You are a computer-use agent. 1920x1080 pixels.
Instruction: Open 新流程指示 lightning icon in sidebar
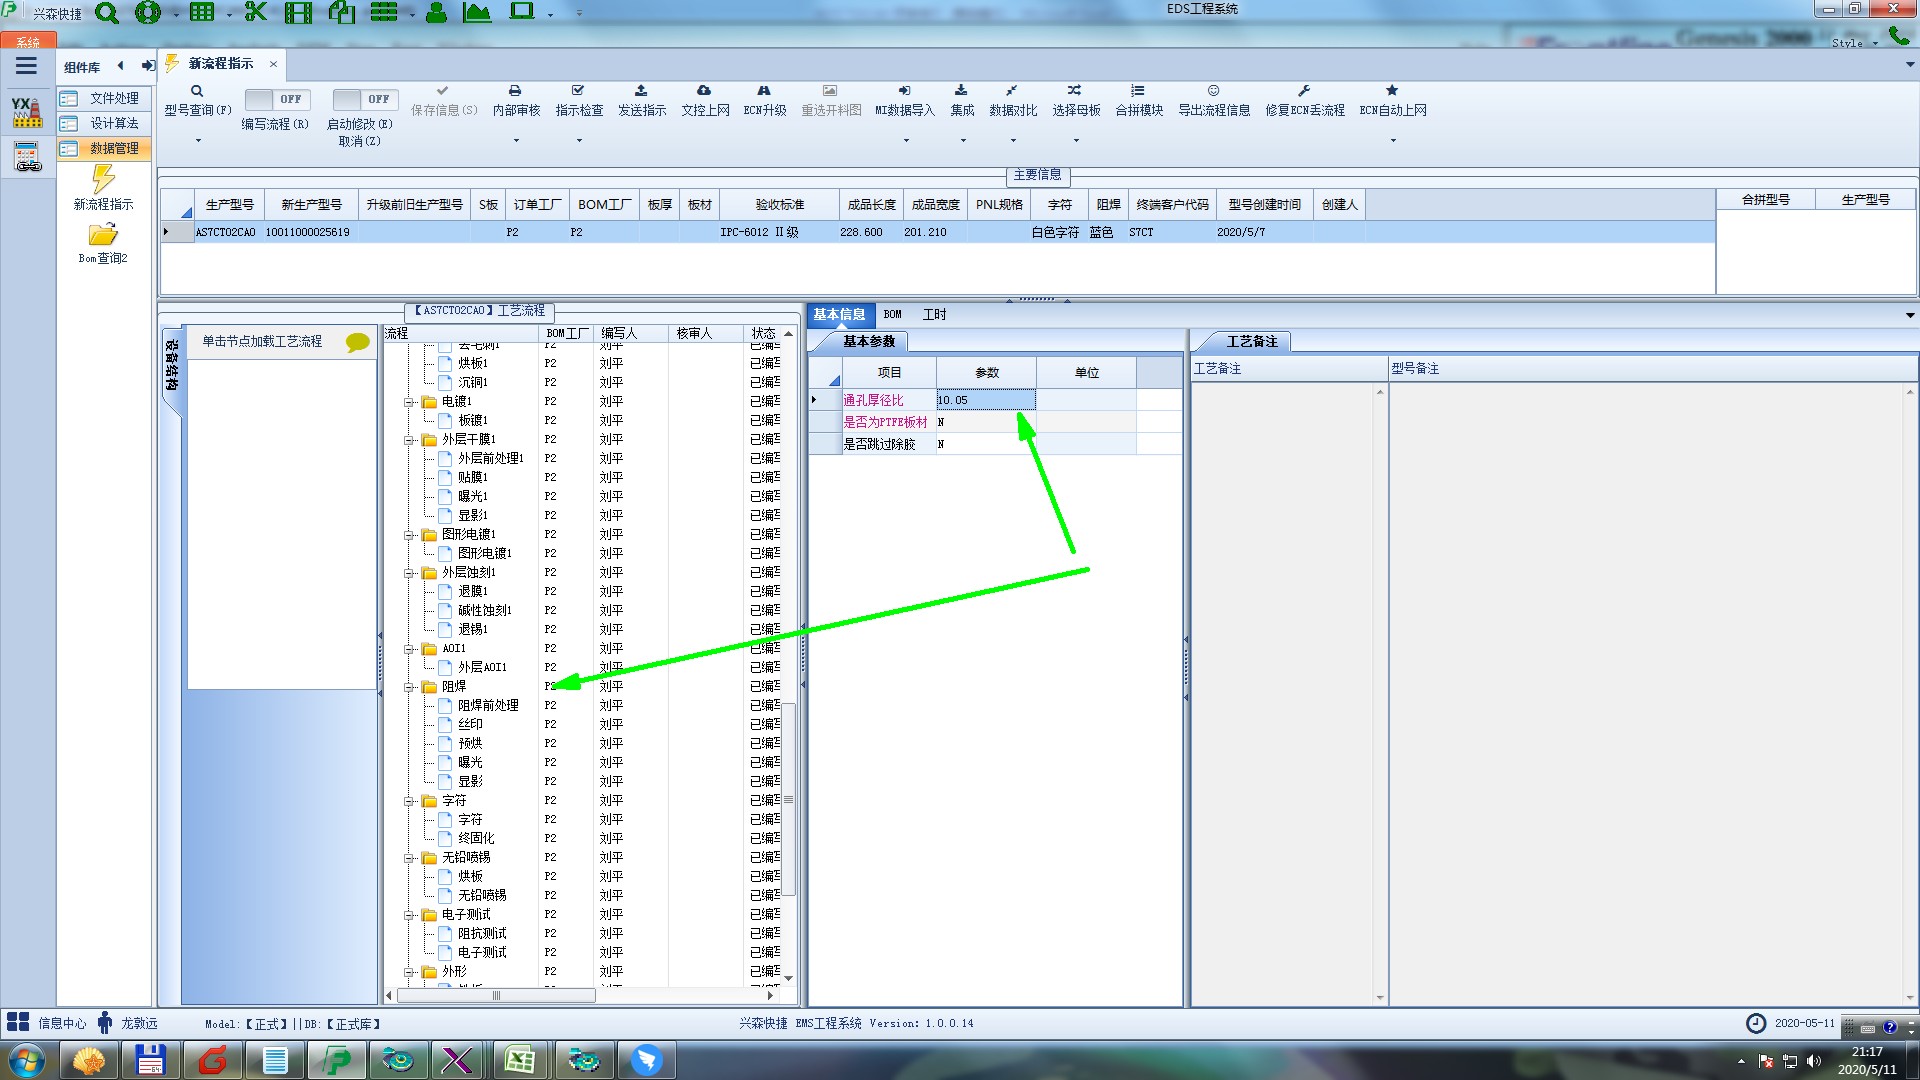tap(103, 180)
